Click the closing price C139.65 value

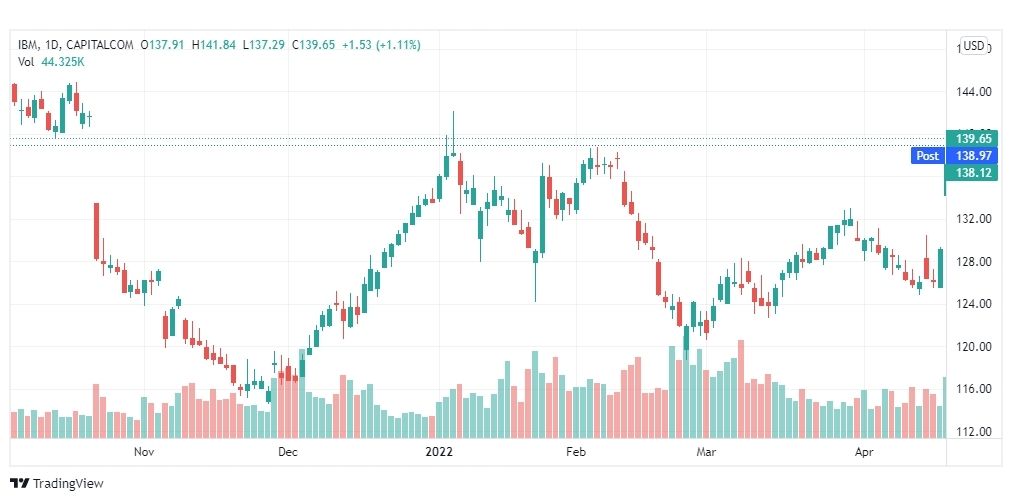click(313, 45)
